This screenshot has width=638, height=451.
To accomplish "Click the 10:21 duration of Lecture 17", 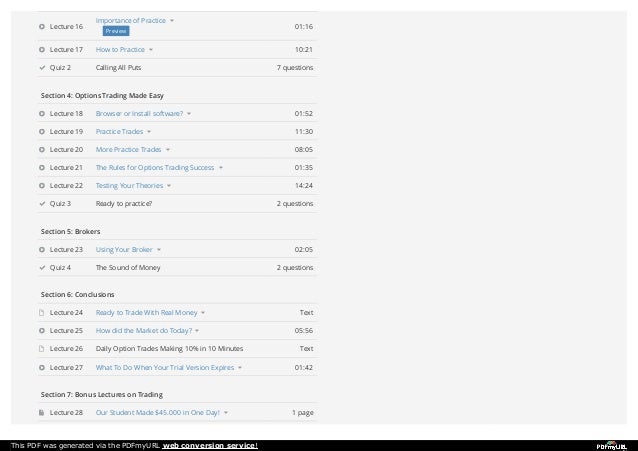I will coord(304,50).
